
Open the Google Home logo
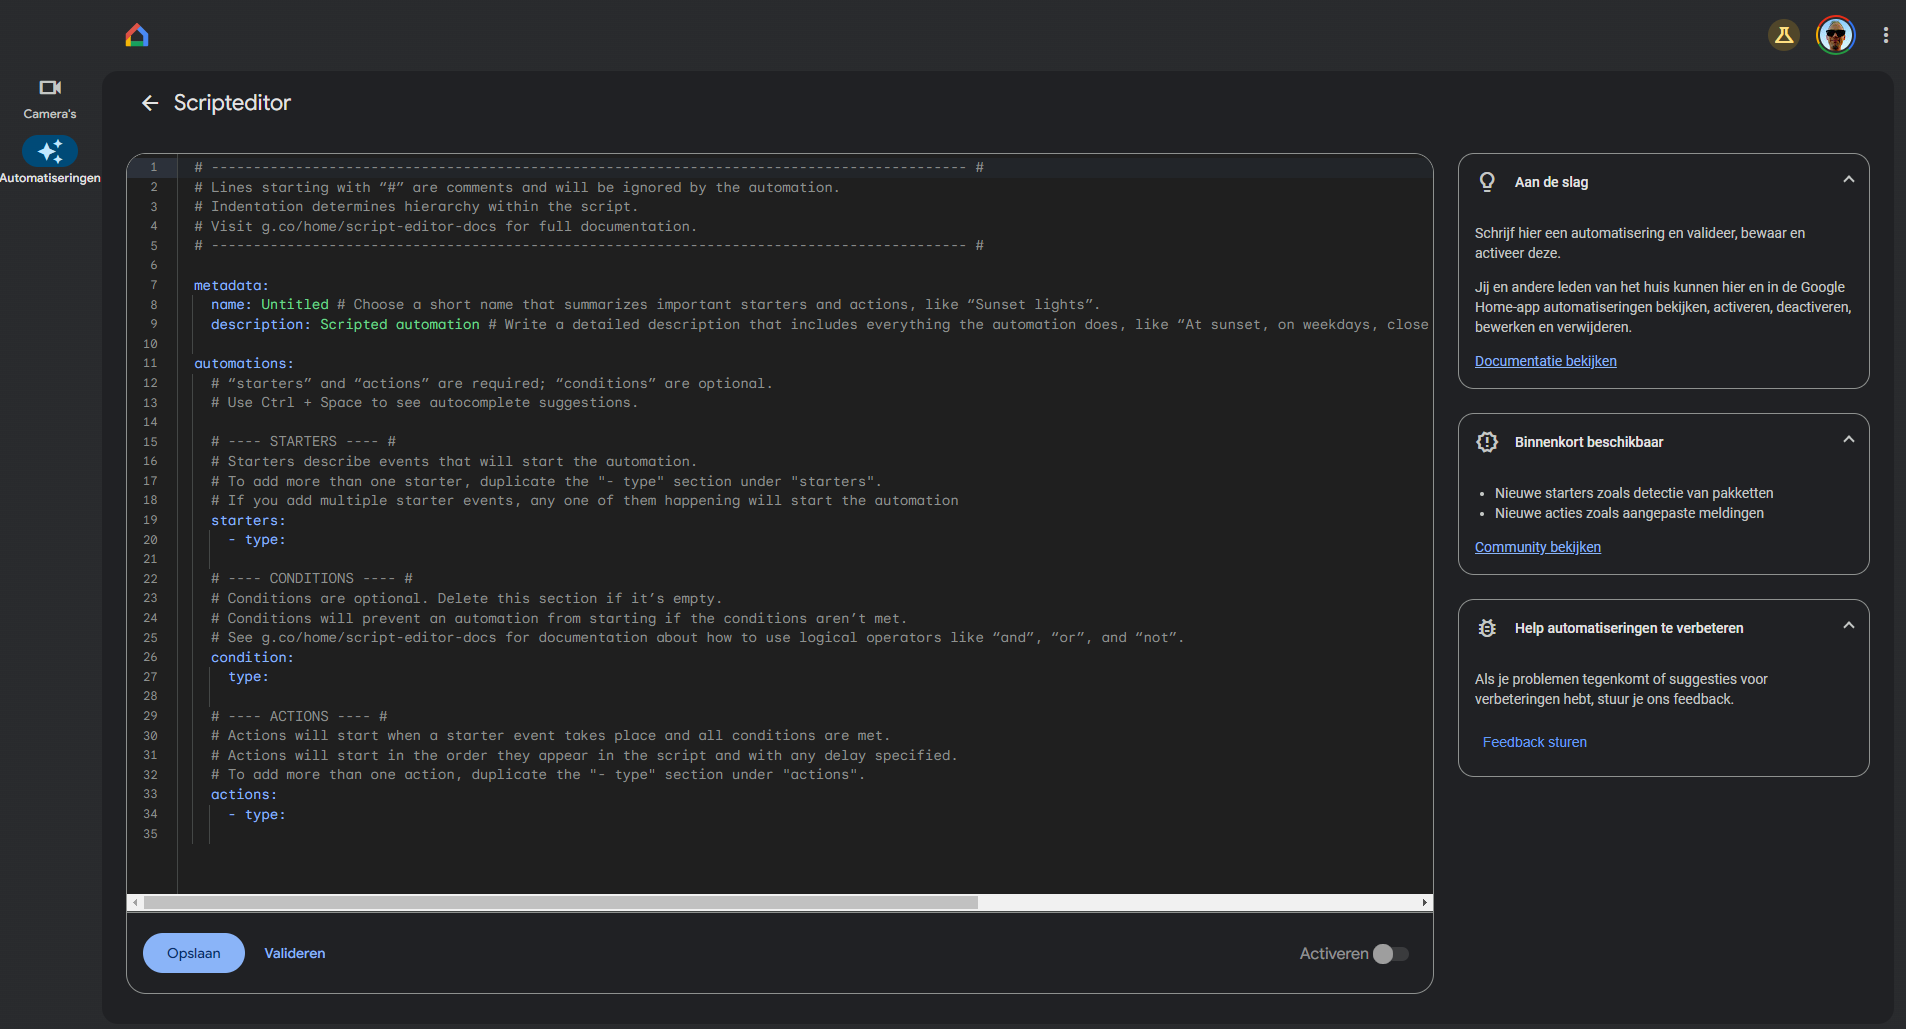pos(136,34)
